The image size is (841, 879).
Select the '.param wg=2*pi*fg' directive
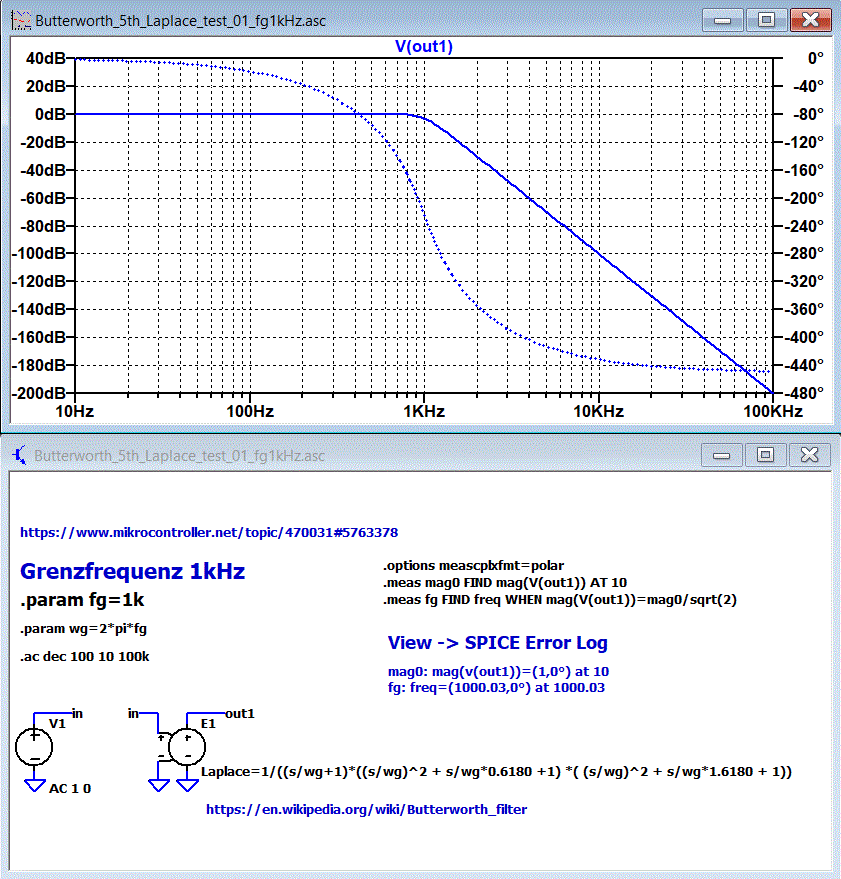click(84, 629)
